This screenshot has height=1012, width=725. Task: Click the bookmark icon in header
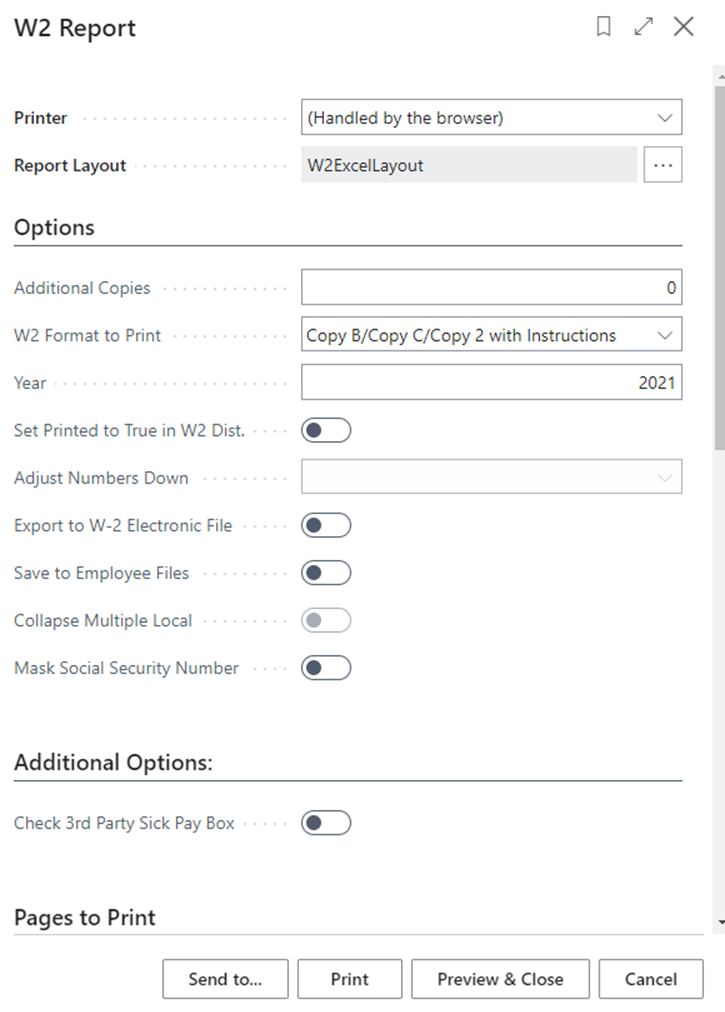(x=603, y=27)
